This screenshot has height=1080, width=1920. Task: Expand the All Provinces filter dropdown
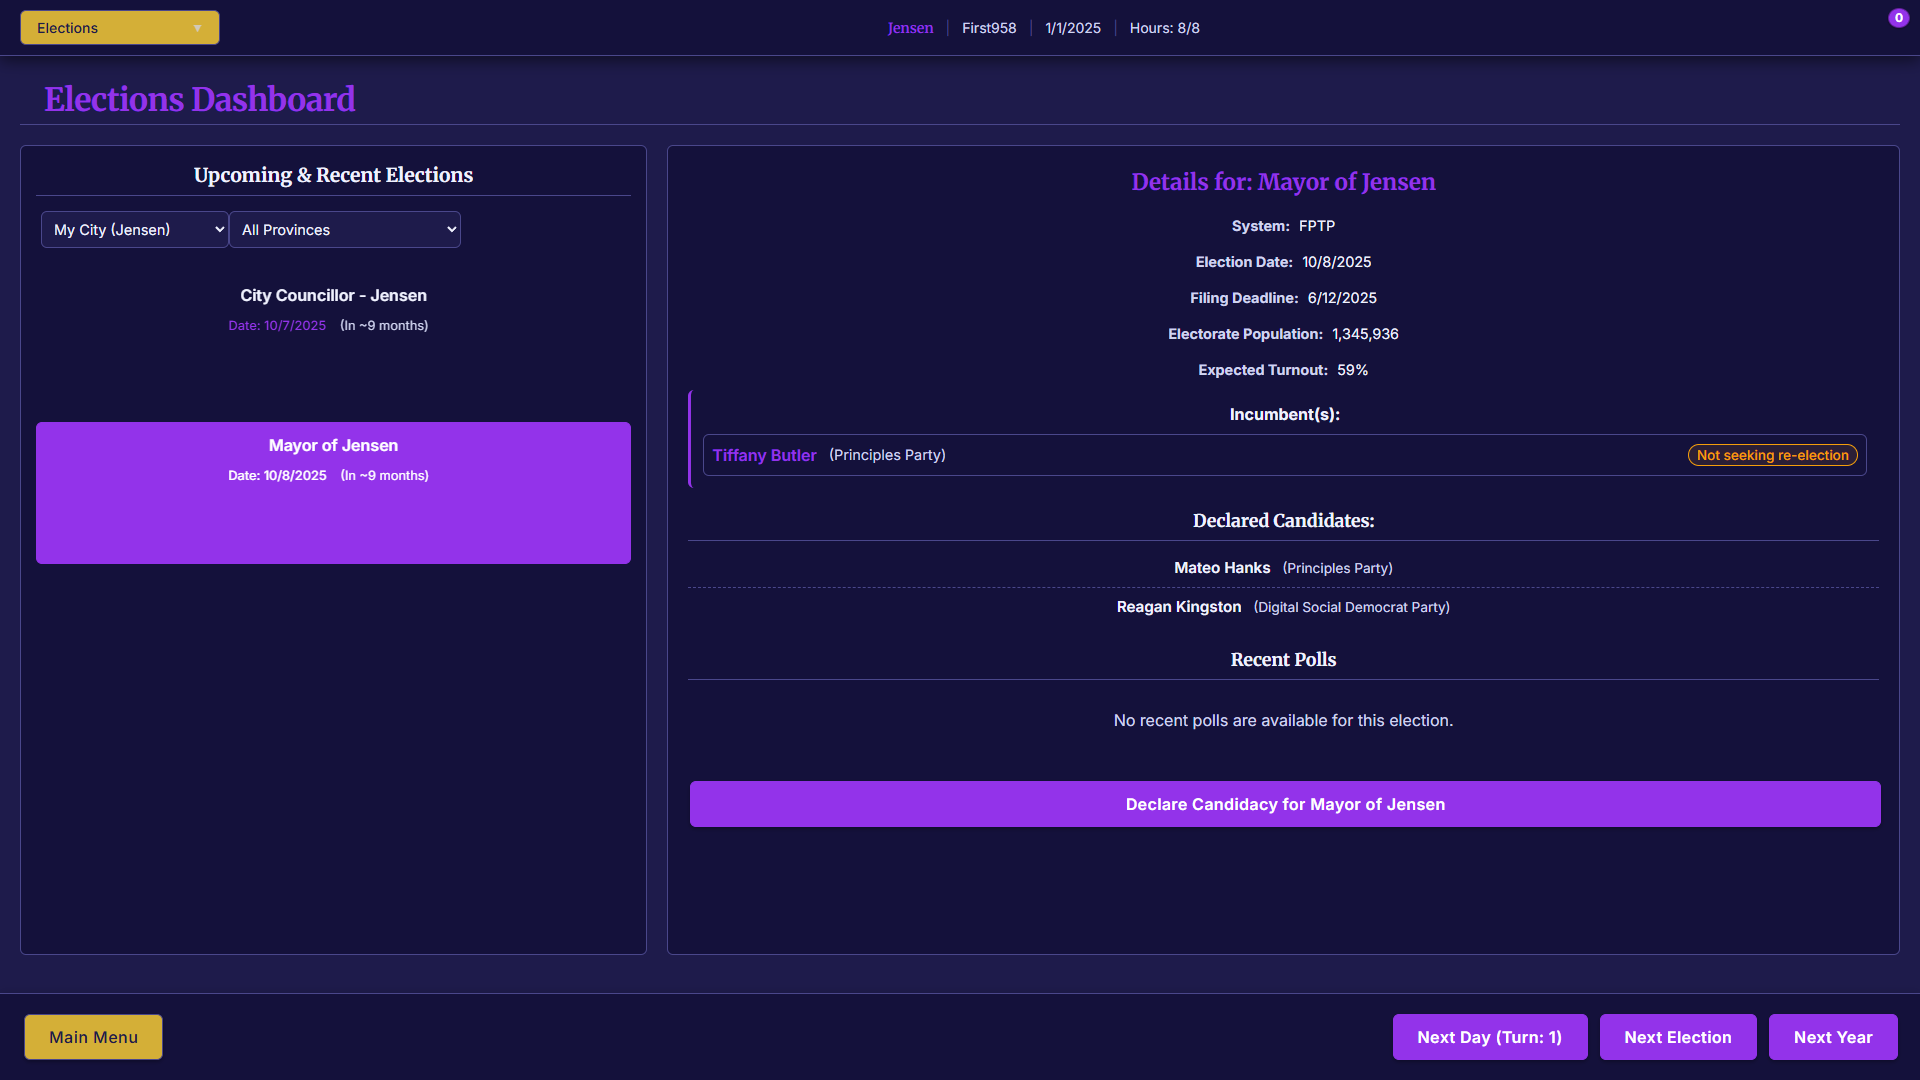pyautogui.click(x=345, y=230)
